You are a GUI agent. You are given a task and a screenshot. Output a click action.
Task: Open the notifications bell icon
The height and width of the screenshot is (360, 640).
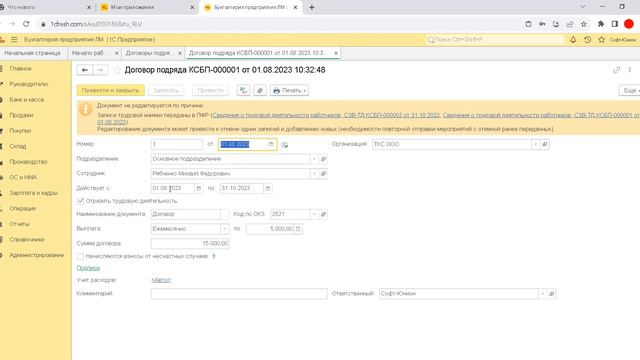pyautogui.click(x=573, y=40)
